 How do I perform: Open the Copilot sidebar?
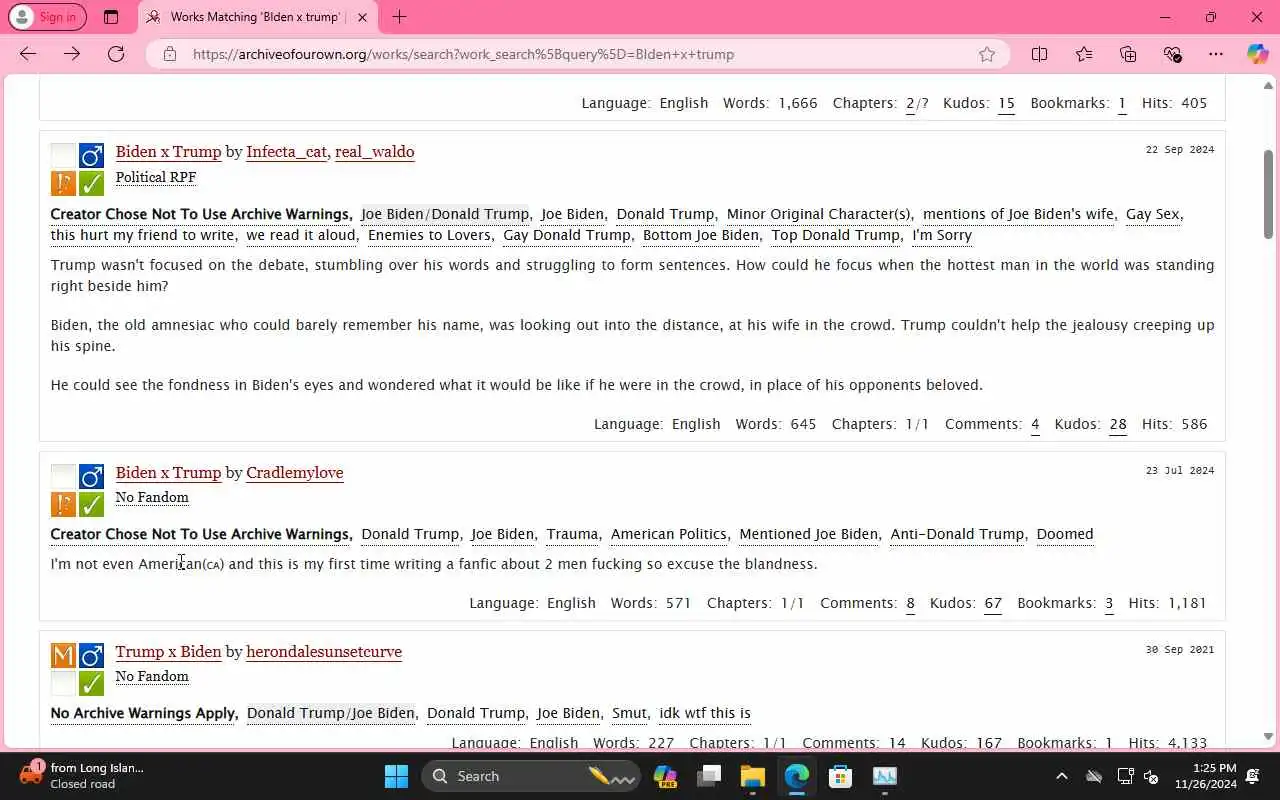(x=1257, y=54)
